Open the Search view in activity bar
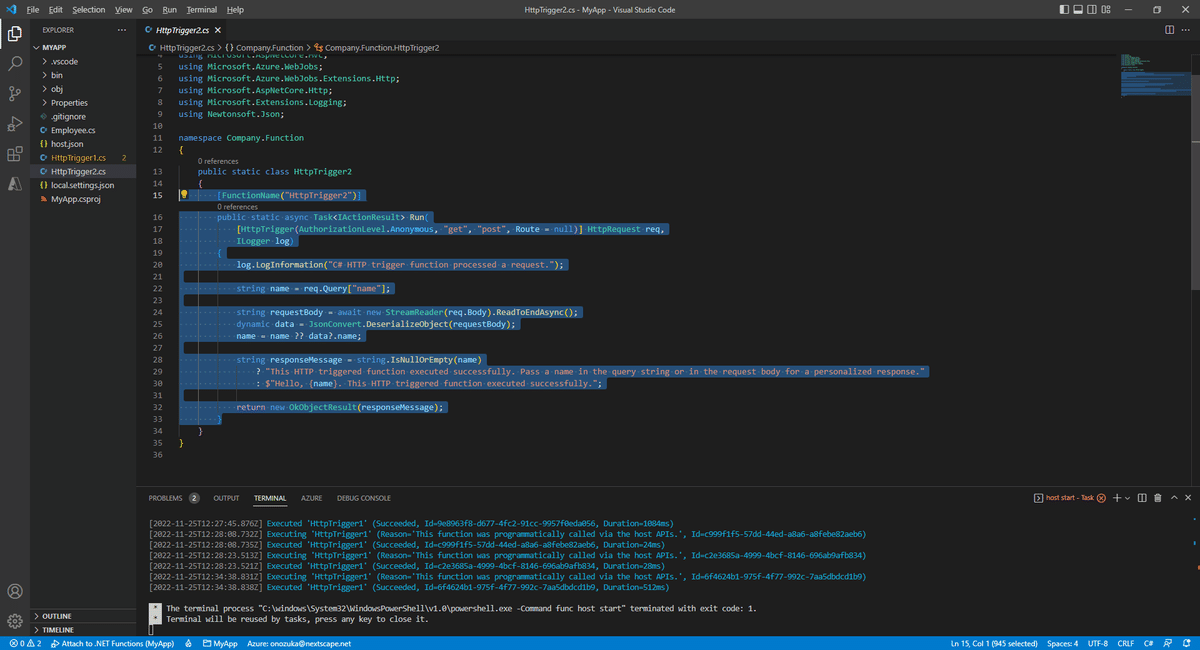 coord(14,61)
